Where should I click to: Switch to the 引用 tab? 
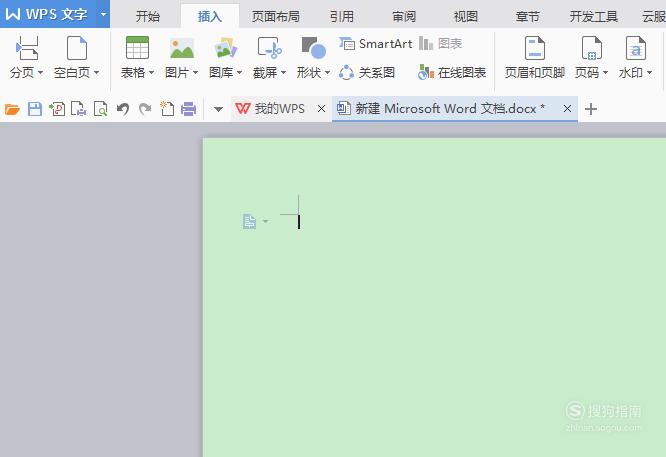[342, 17]
